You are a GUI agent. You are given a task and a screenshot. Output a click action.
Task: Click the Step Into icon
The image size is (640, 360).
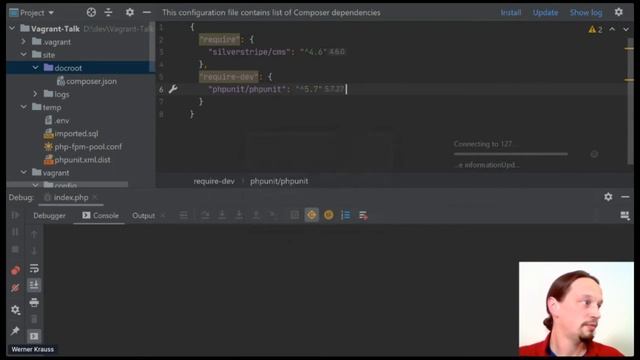pos(222,215)
